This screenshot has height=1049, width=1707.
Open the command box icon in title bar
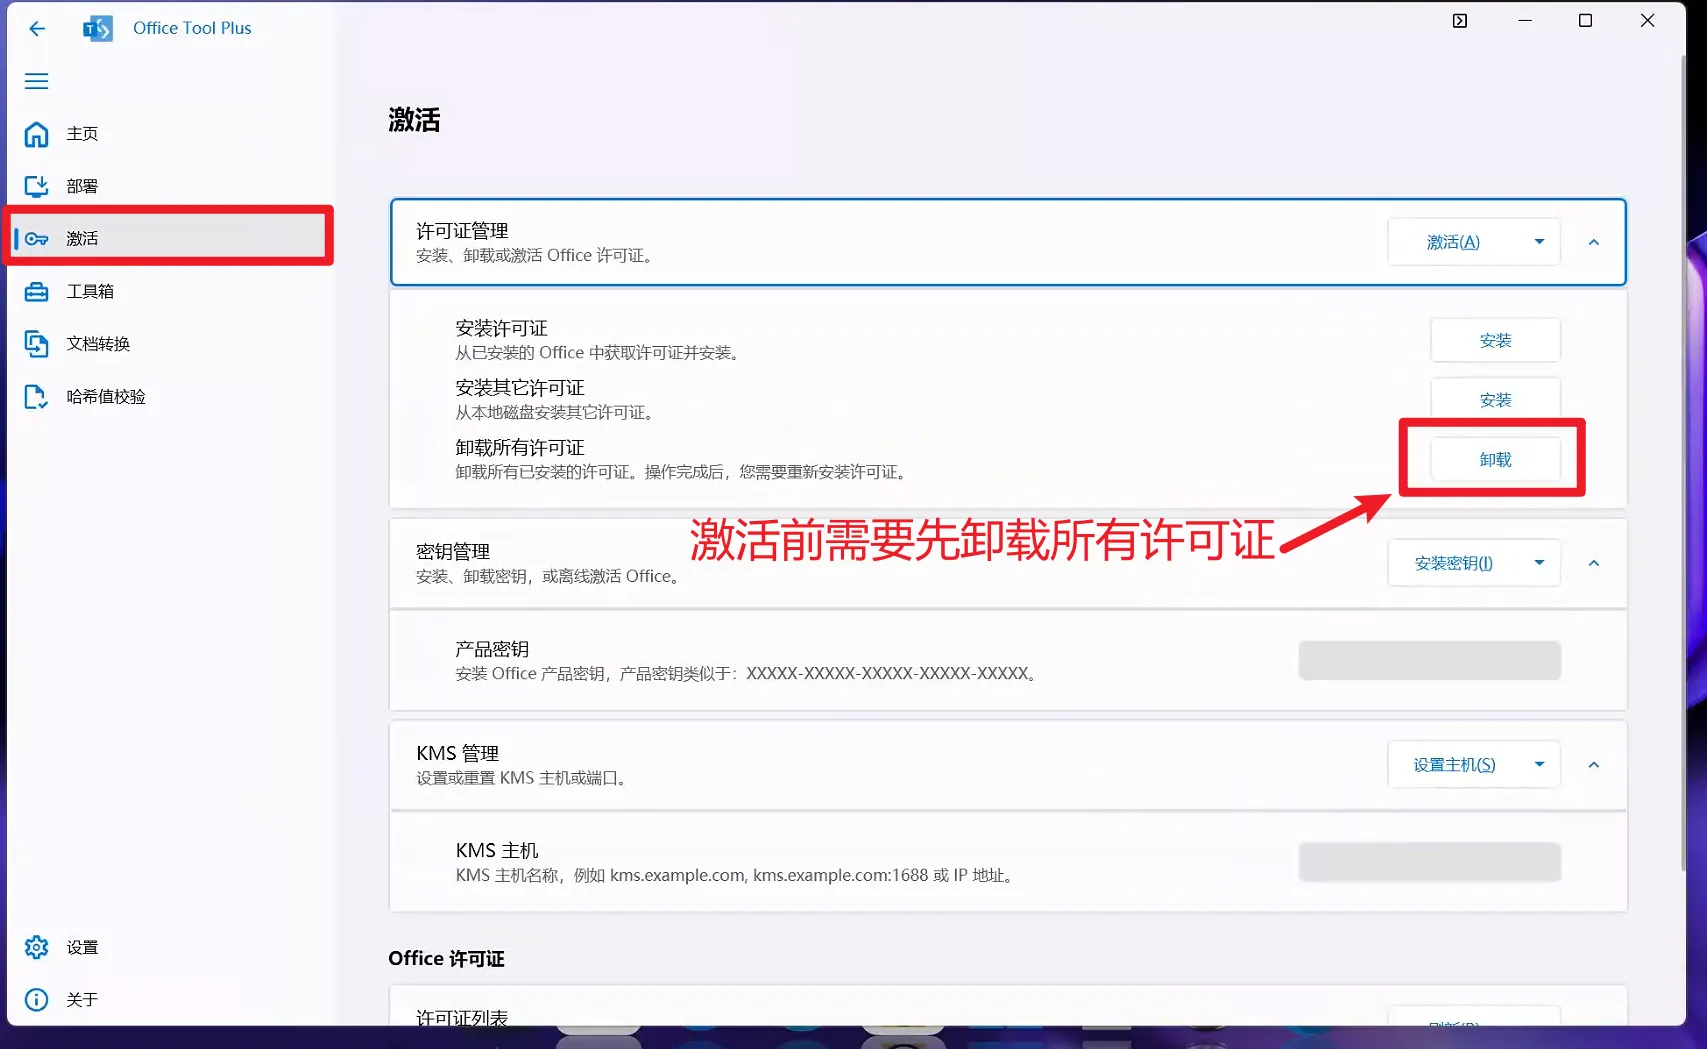1460,21
